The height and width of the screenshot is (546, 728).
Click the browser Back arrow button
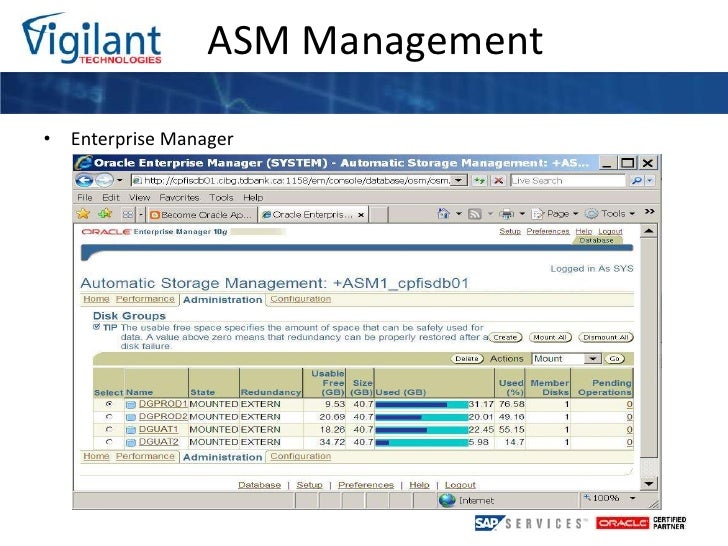click(x=84, y=180)
